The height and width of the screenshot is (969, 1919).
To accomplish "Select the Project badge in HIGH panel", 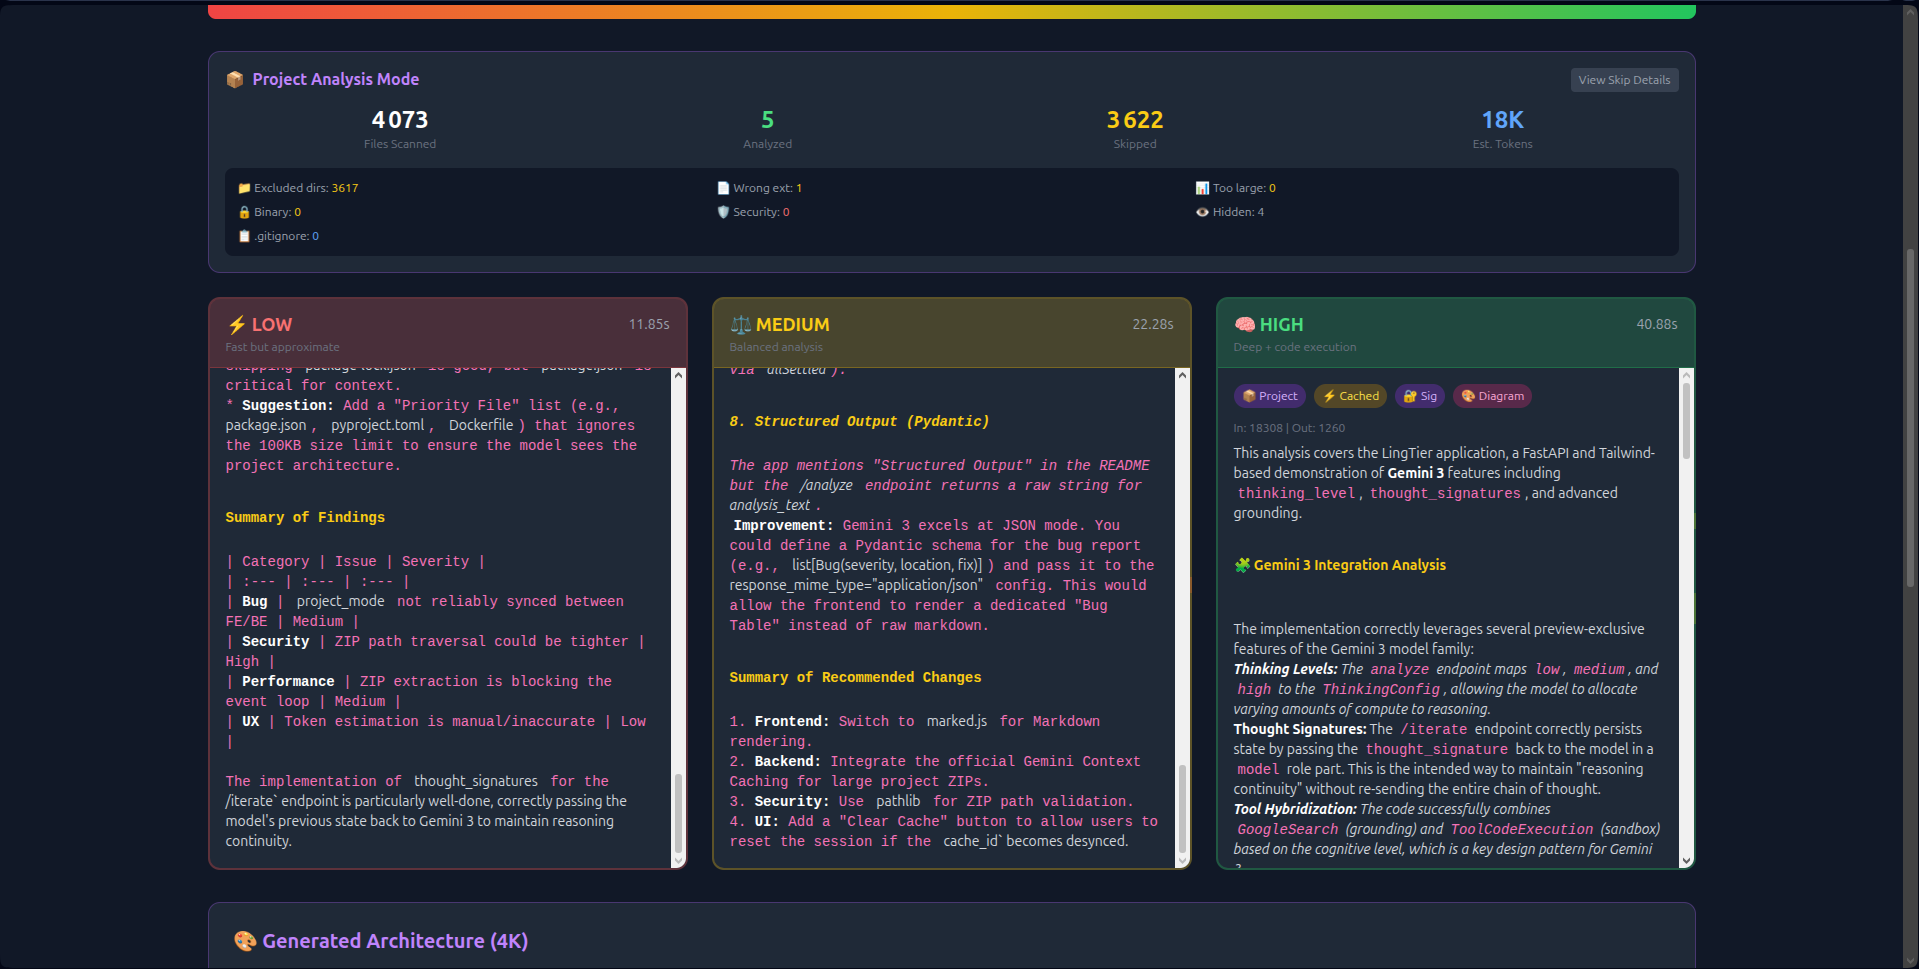I will (x=1270, y=396).
